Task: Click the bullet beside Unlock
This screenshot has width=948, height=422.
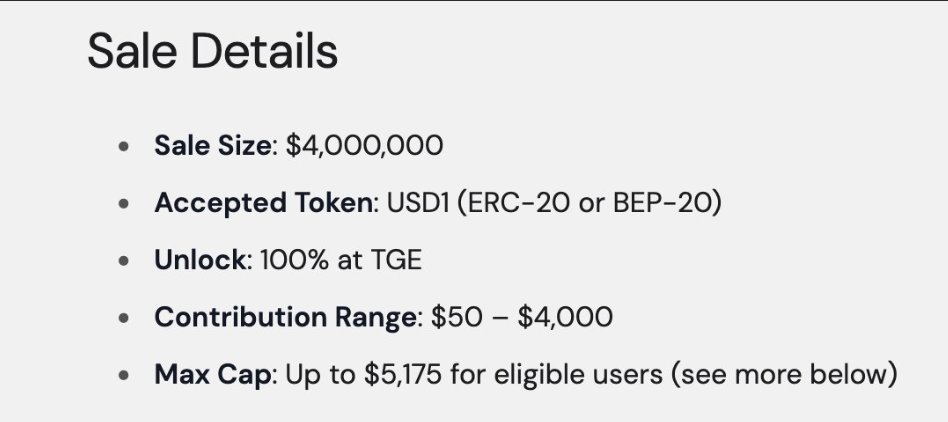Action: (x=124, y=261)
